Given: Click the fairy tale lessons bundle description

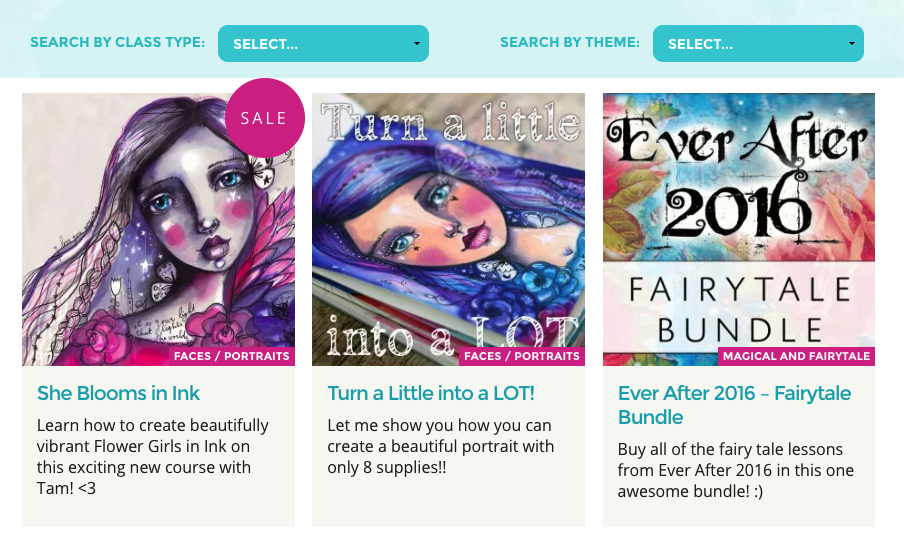Looking at the screenshot, I should [736, 470].
